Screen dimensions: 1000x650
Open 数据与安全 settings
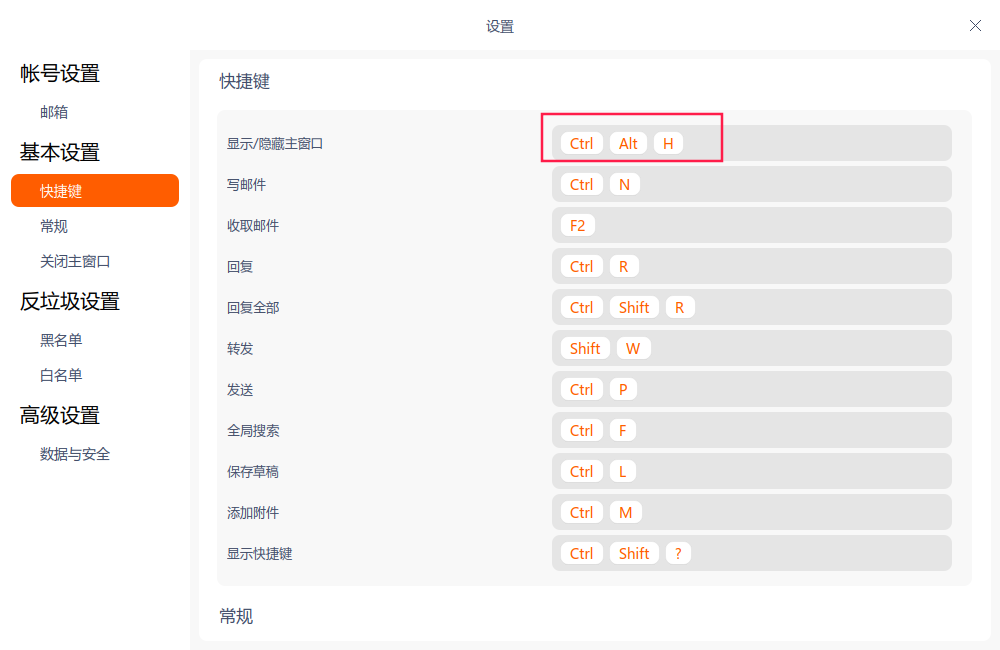click(75, 454)
